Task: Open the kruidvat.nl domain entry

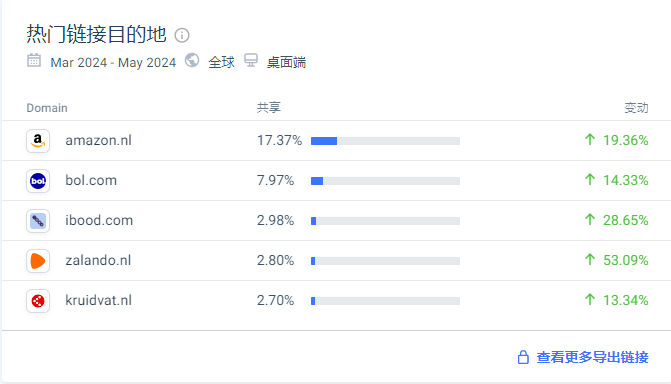Action: point(98,301)
